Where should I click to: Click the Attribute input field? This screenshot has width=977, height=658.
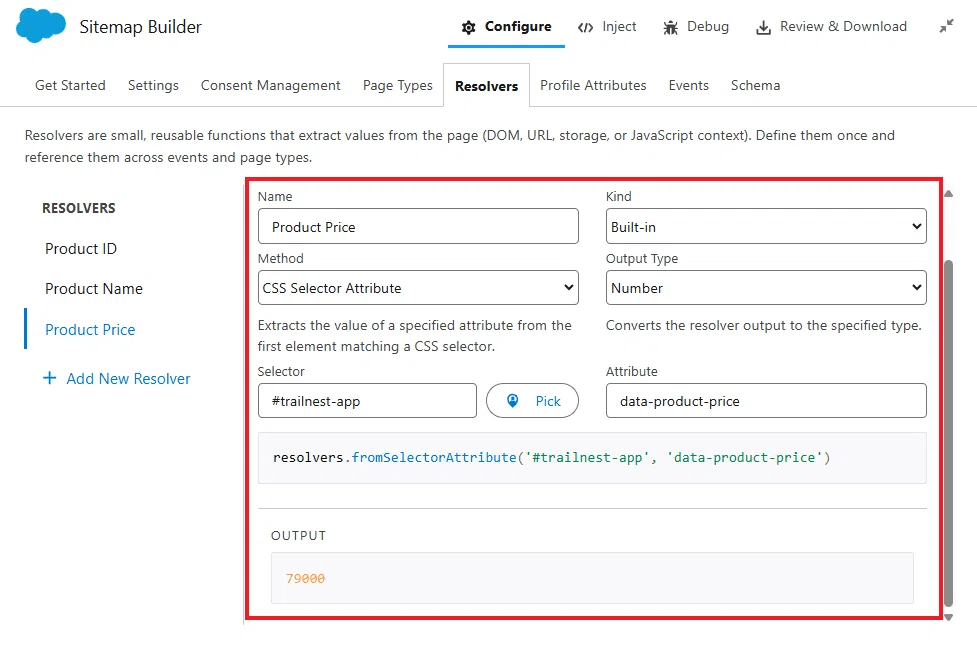click(x=766, y=401)
